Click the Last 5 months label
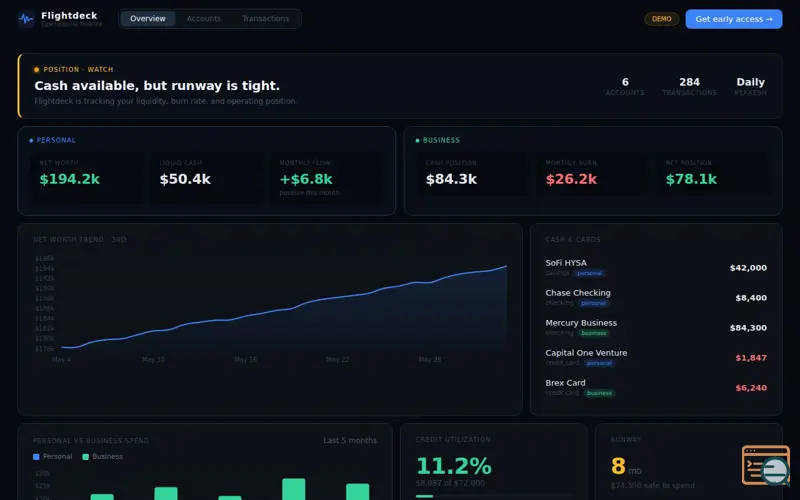The height and width of the screenshot is (500, 800). [350, 440]
